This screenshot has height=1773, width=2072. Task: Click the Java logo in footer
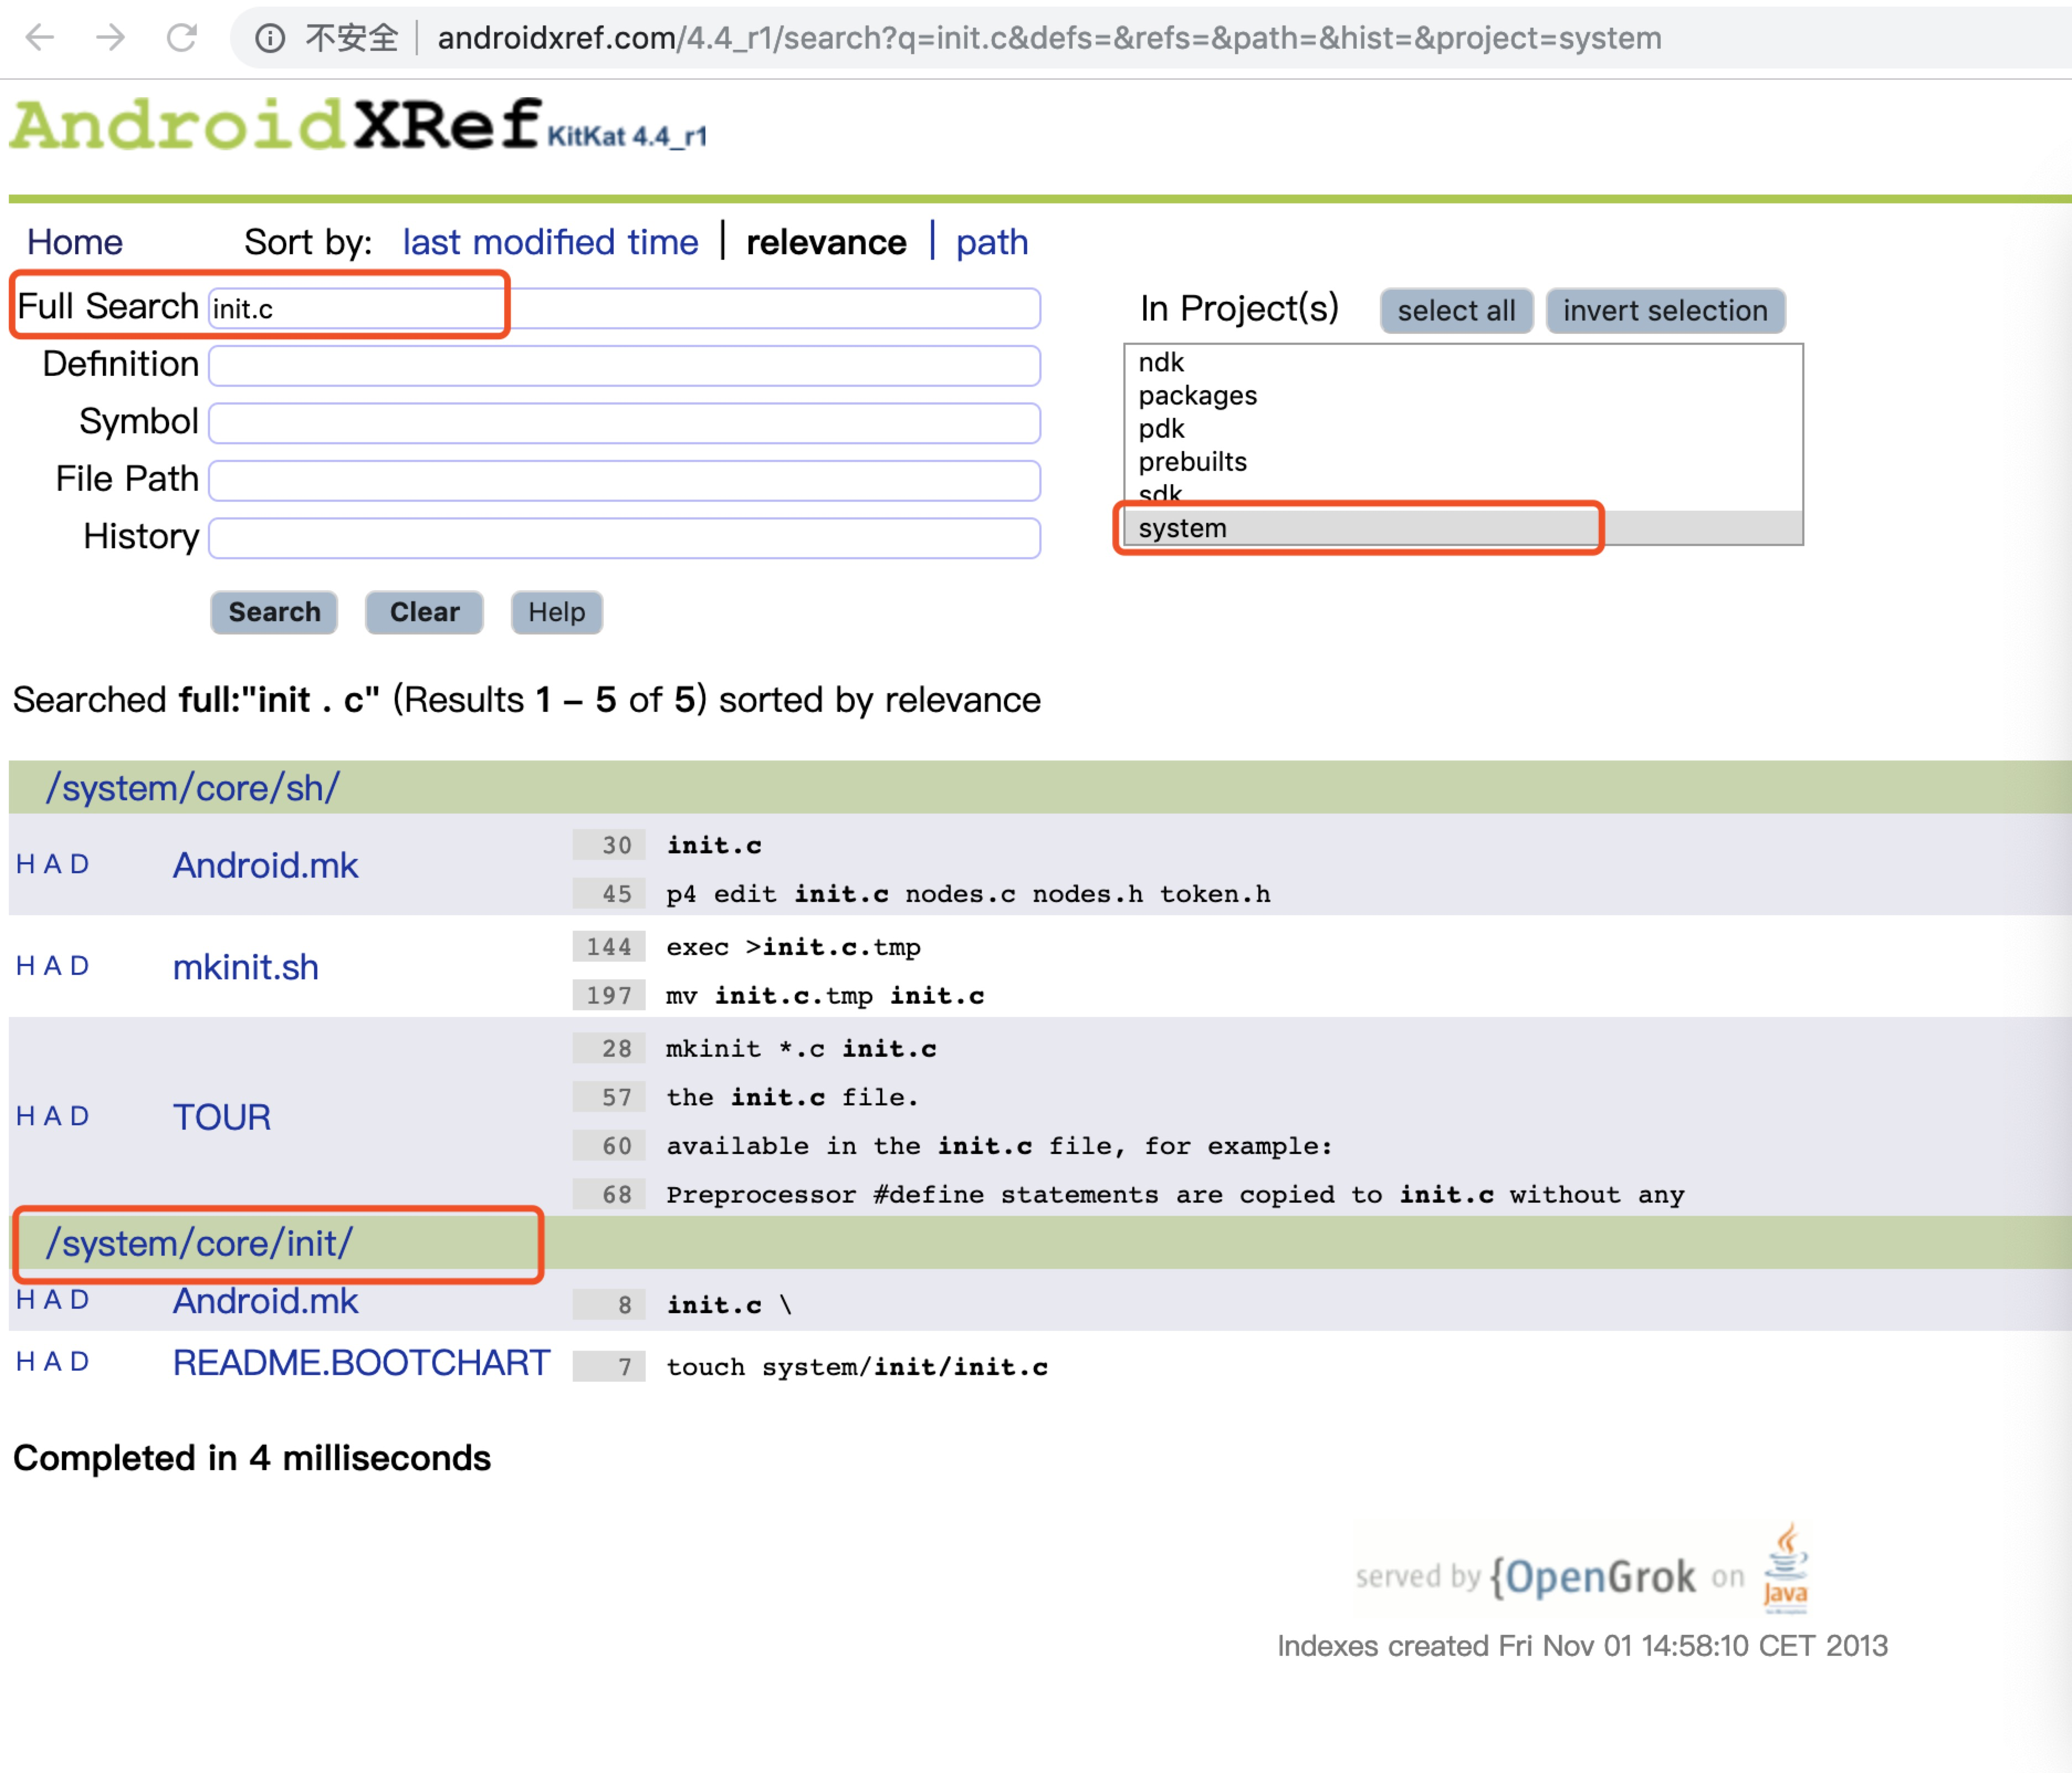click(1785, 1567)
